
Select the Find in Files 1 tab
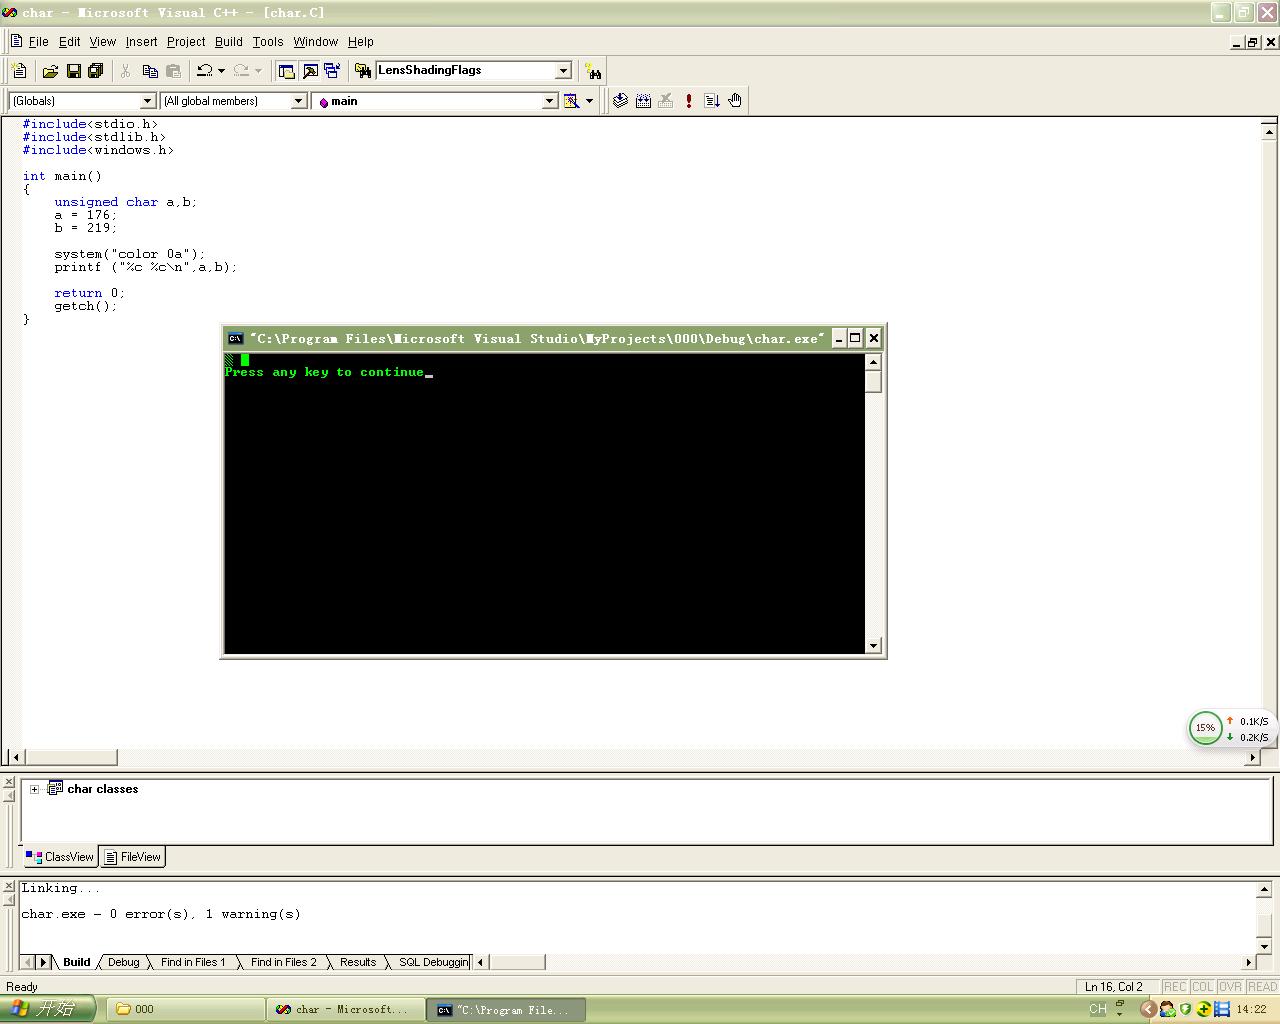tap(193, 962)
